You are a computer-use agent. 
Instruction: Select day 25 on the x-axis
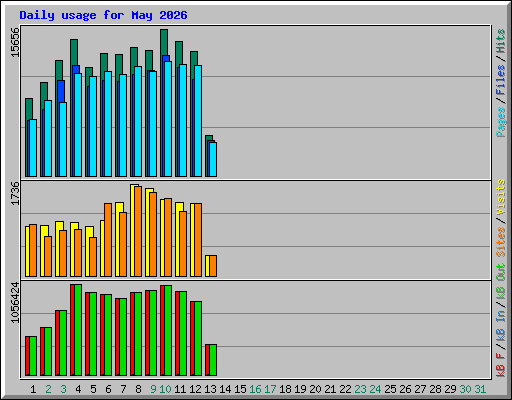(390, 389)
